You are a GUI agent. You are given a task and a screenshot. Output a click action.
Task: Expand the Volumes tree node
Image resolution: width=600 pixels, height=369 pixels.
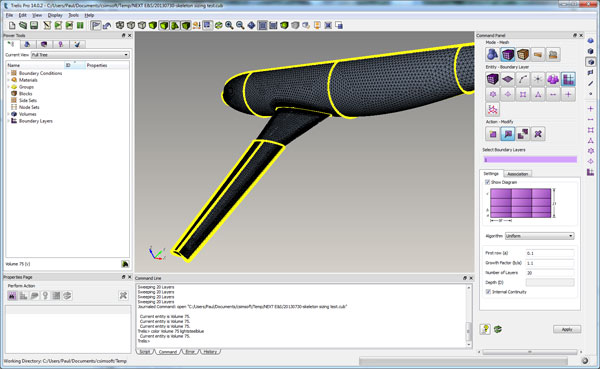[8, 114]
